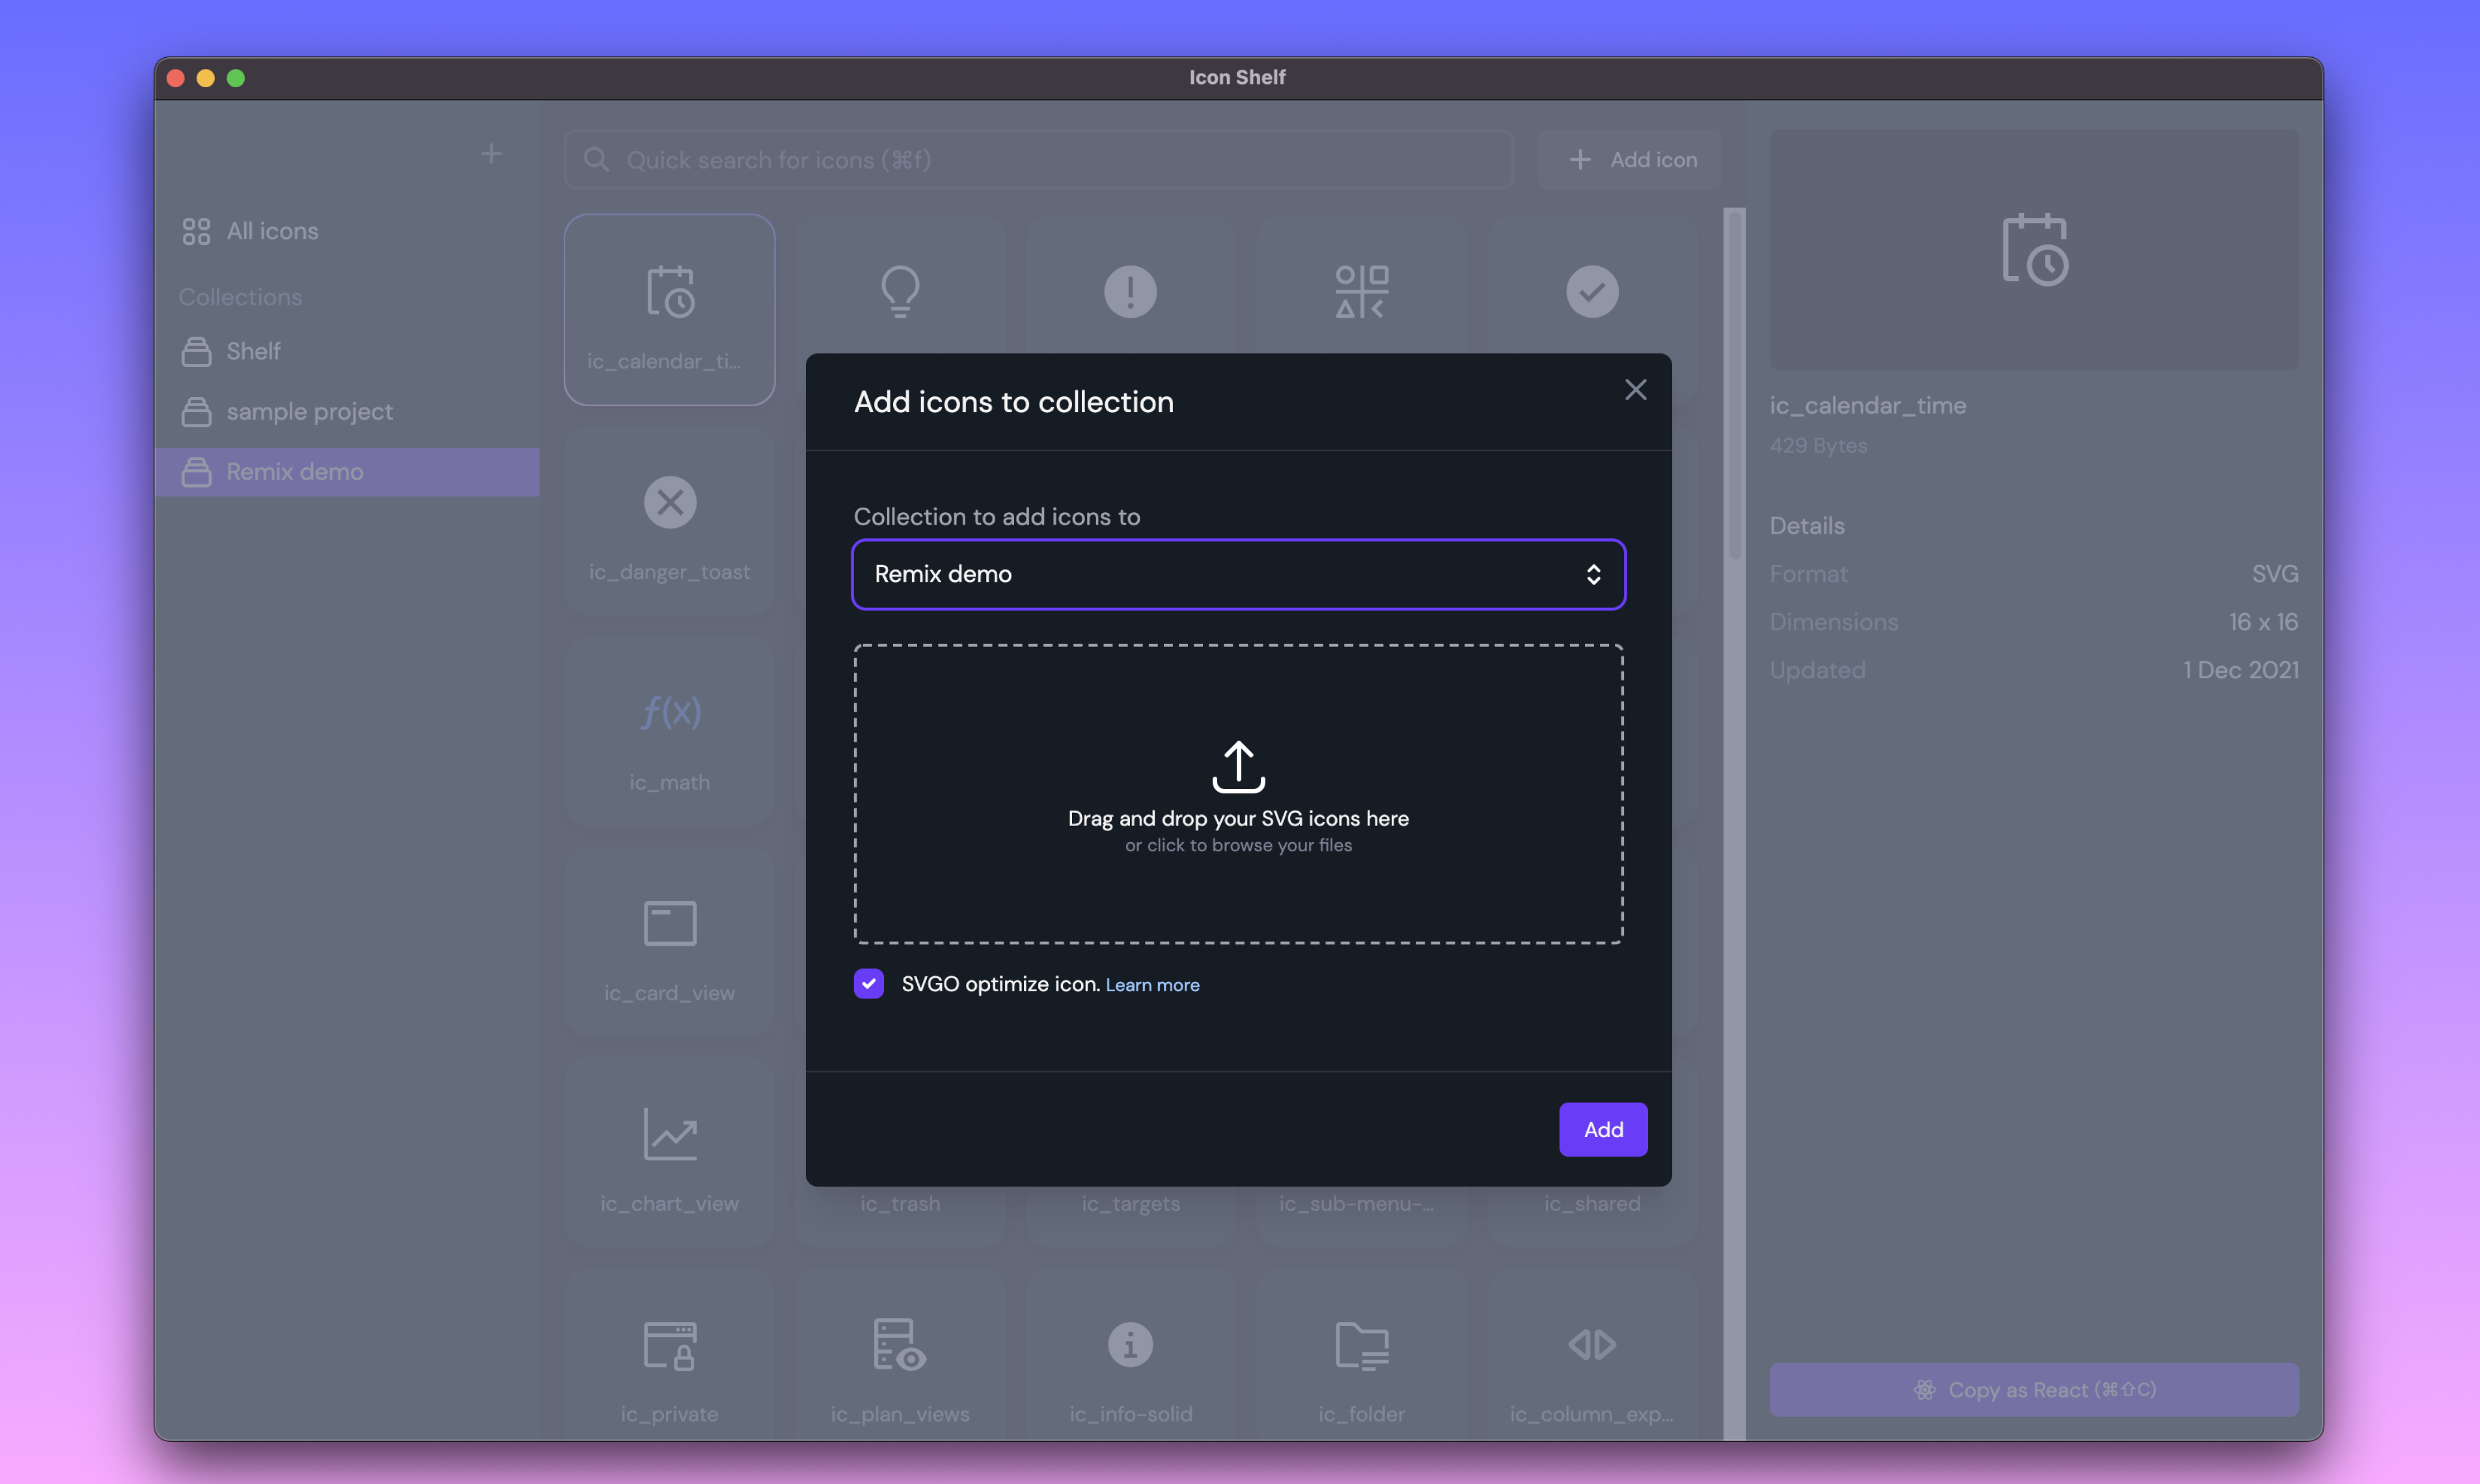Click the Remix demo bucket icon
2480x1484 pixels.
(x=196, y=472)
